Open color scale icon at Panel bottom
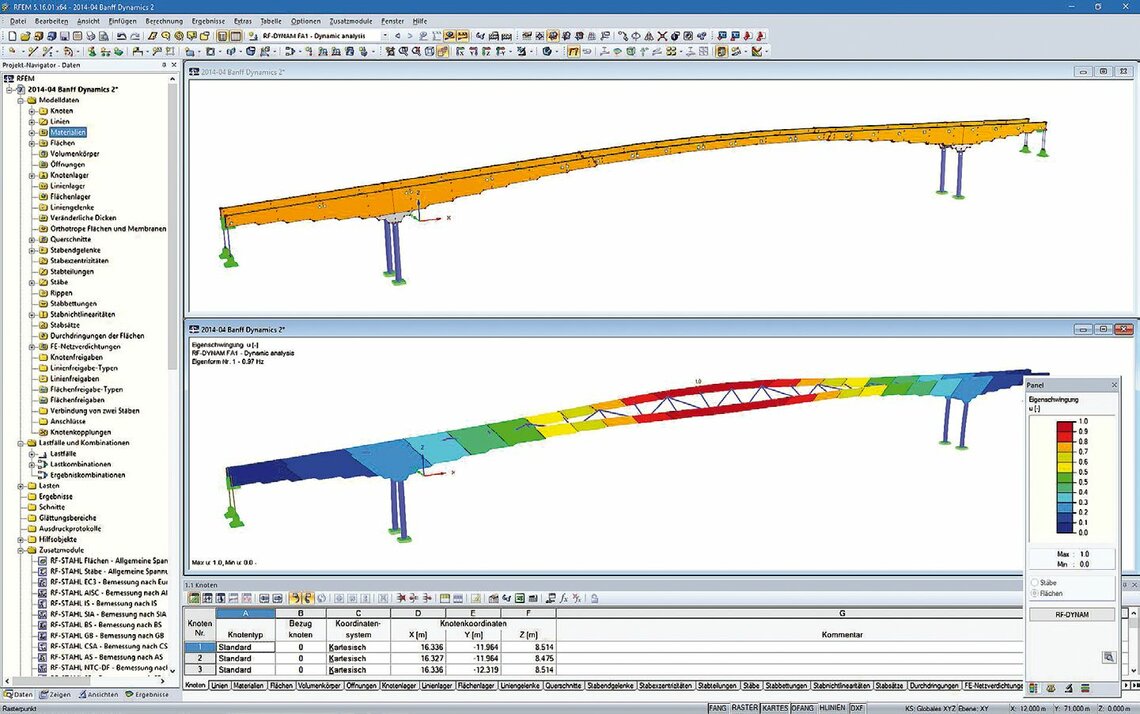This screenshot has height=714, width=1140. (1032, 688)
